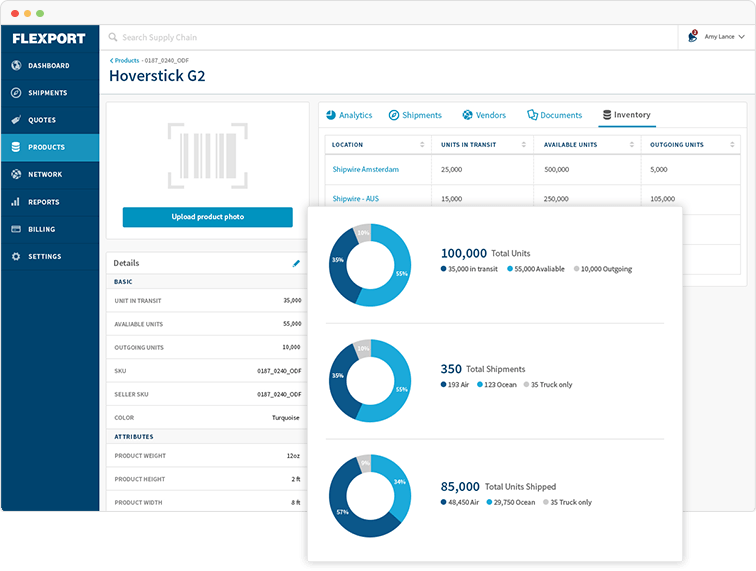Click the Network icon in sidebar
This screenshot has height=571, width=756.
pyautogui.click(x=16, y=174)
